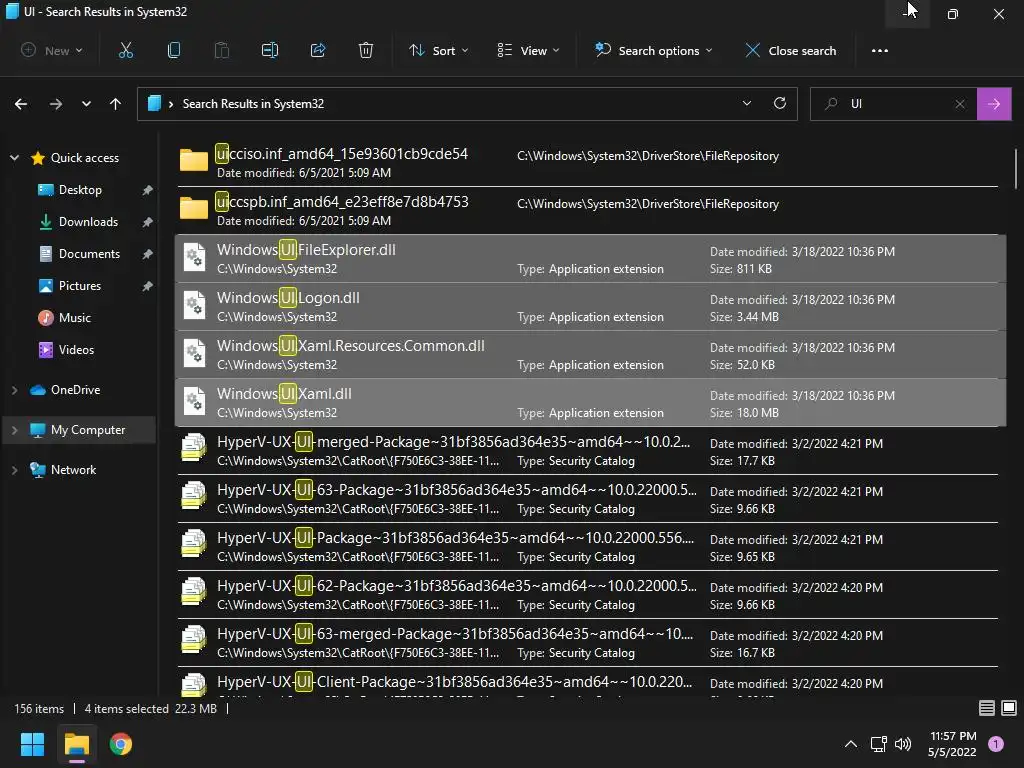Go up one folder level
Screen dimensions: 1024x768
coord(116,104)
